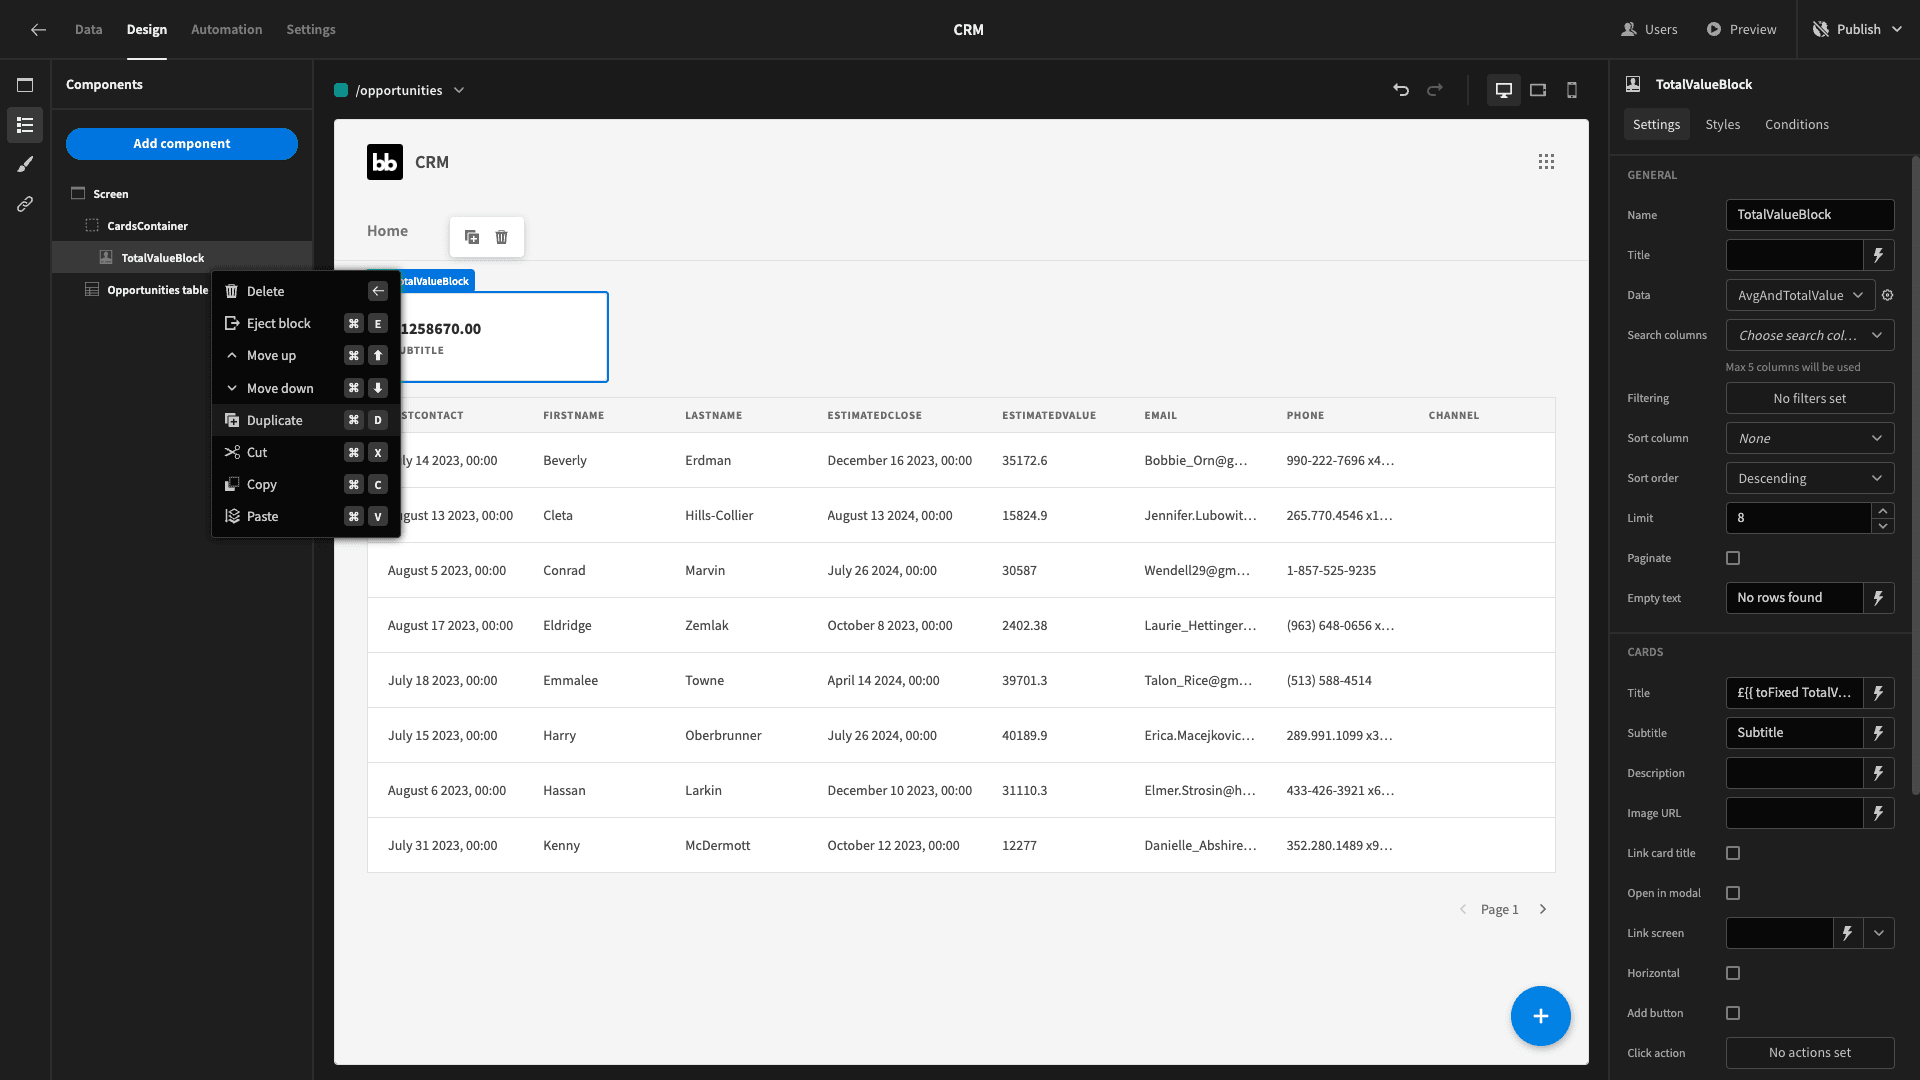Viewport: 1920px width, 1080px height.
Task: Click the Users button
Action: coord(1649,29)
